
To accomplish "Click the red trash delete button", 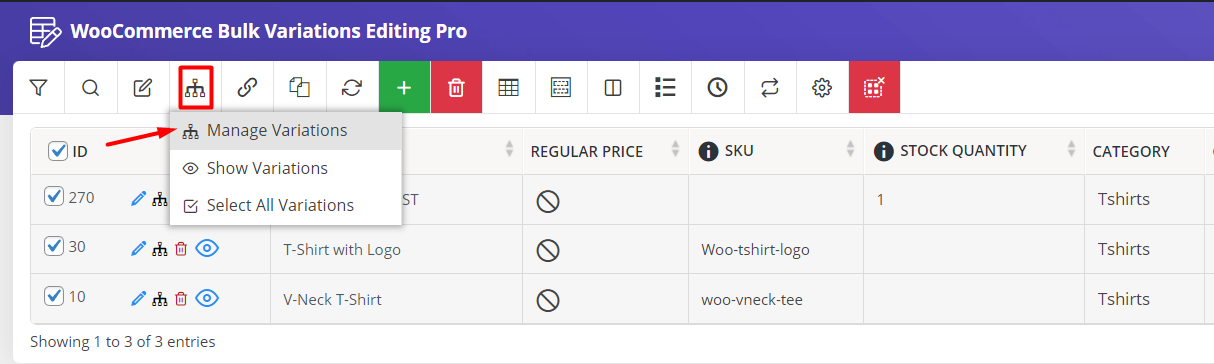I will (456, 88).
